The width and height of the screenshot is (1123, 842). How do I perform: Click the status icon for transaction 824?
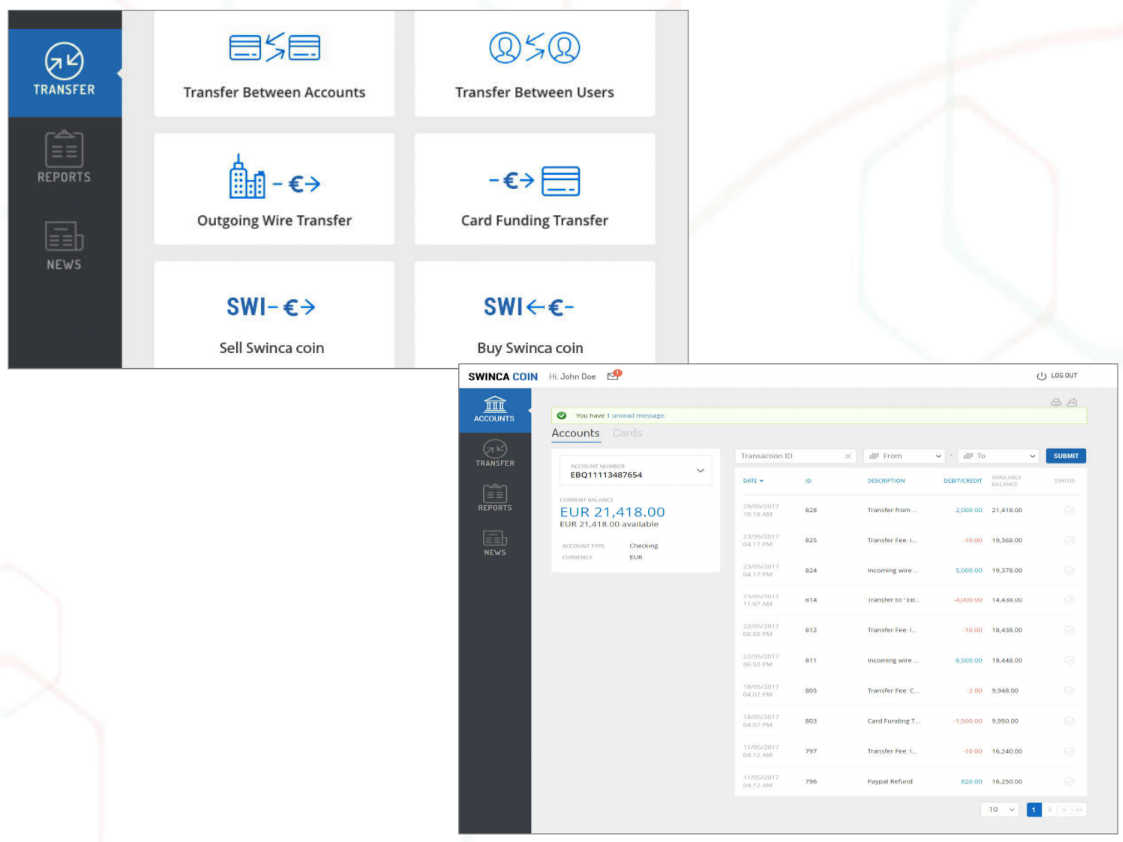[1069, 571]
